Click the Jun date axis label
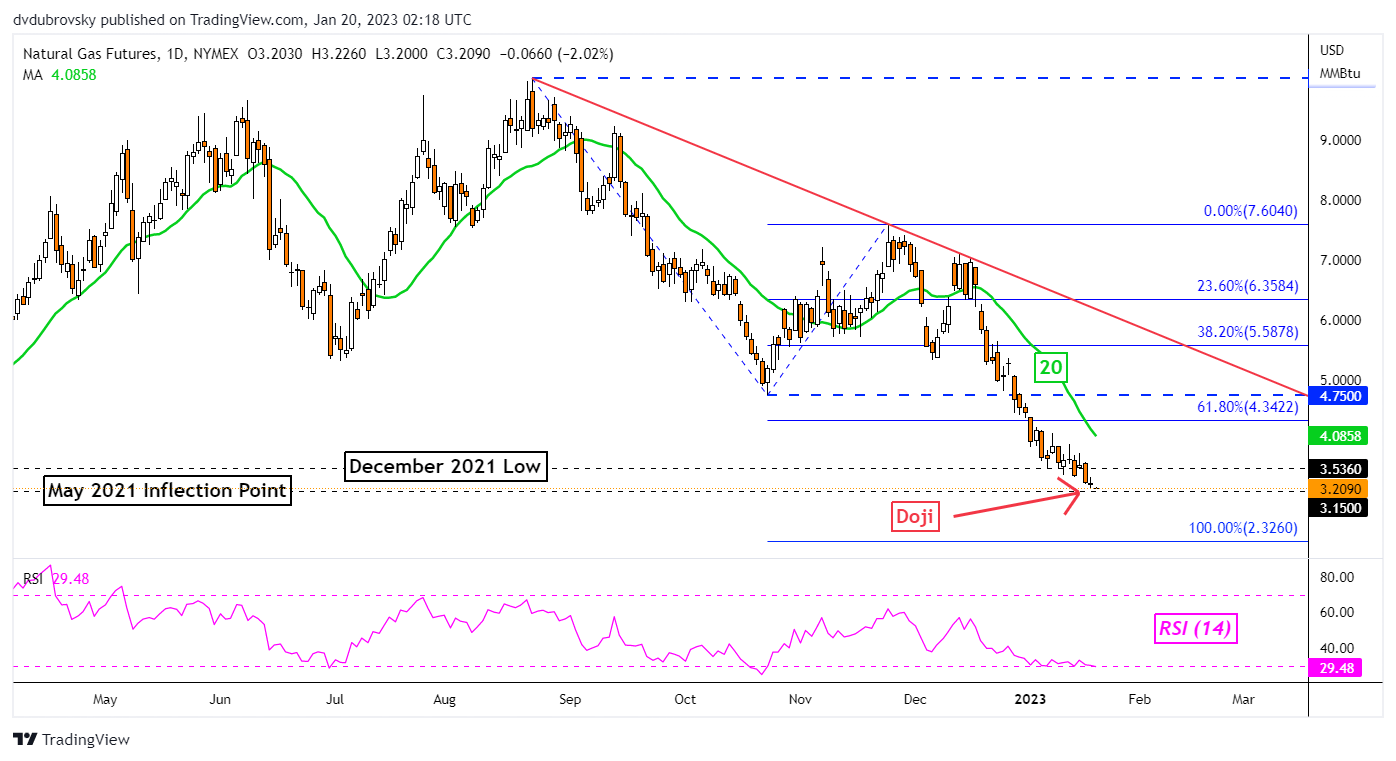 pyautogui.click(x=222, y=700)
